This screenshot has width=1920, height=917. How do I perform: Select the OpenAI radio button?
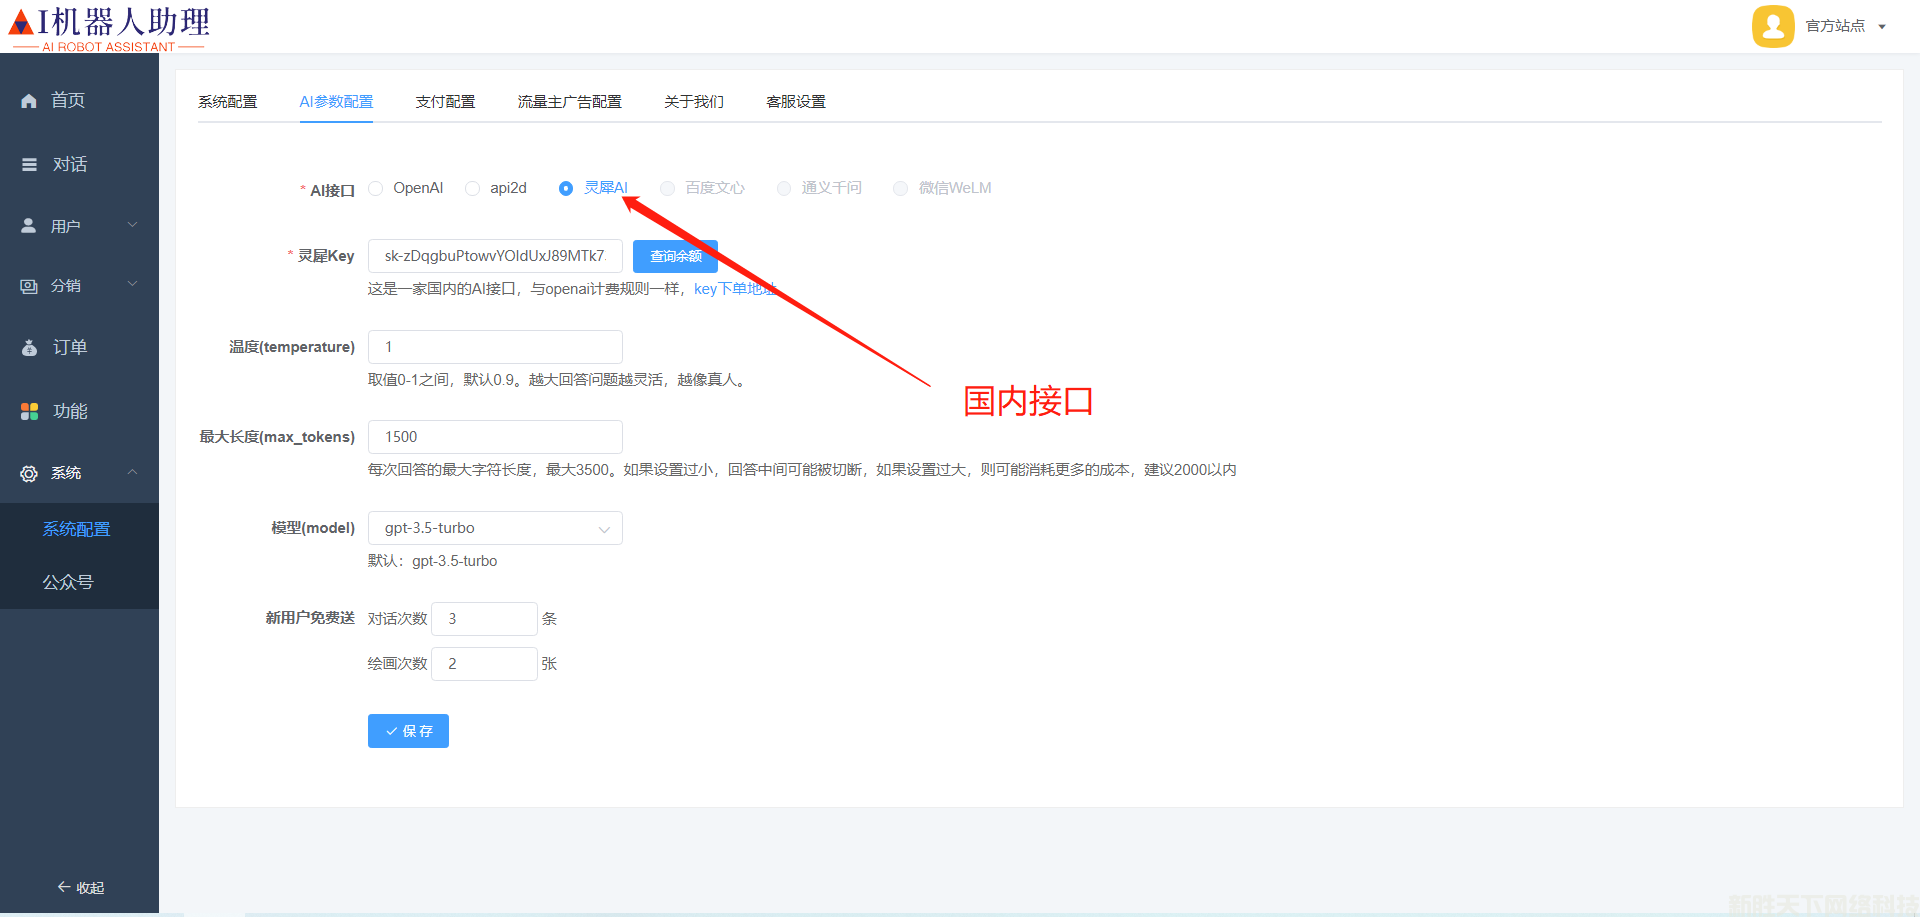pyautogui.click(x=376, y=189)
